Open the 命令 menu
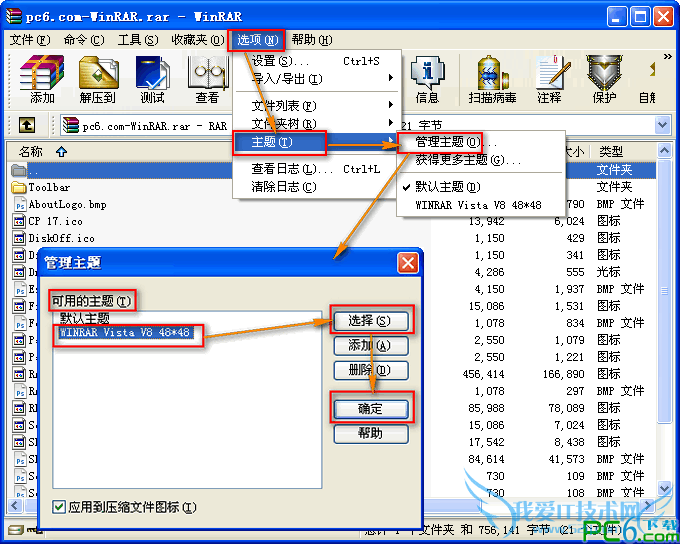Image resolution: width=680 pixels, height=544 pixels. [84, 40]
